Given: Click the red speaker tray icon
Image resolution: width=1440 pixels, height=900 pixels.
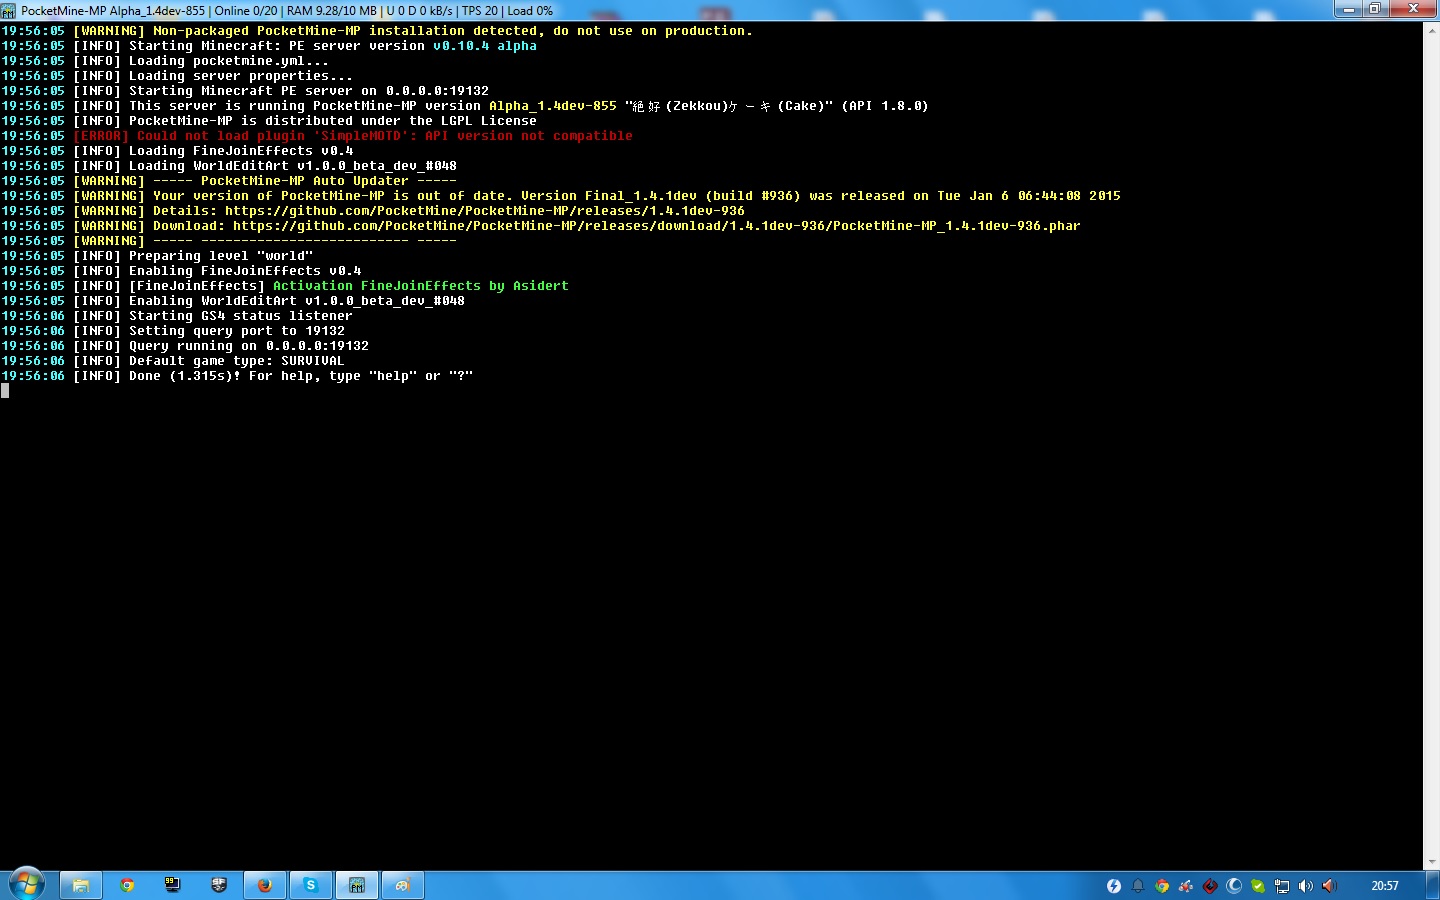Looking at the screenshot, I should pyautogui.click(x=1330, y=886).
